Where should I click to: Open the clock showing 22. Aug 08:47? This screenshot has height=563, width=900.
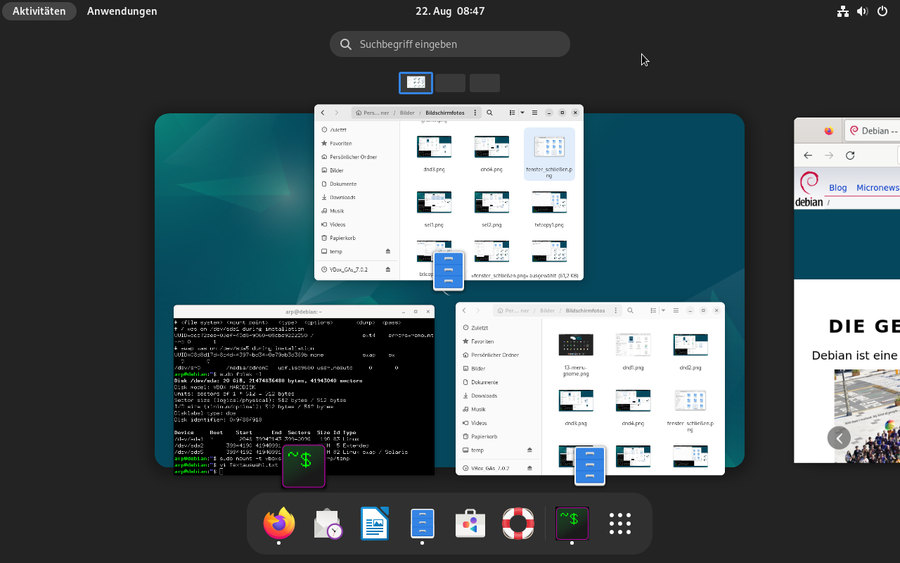[x=450, y=11]
